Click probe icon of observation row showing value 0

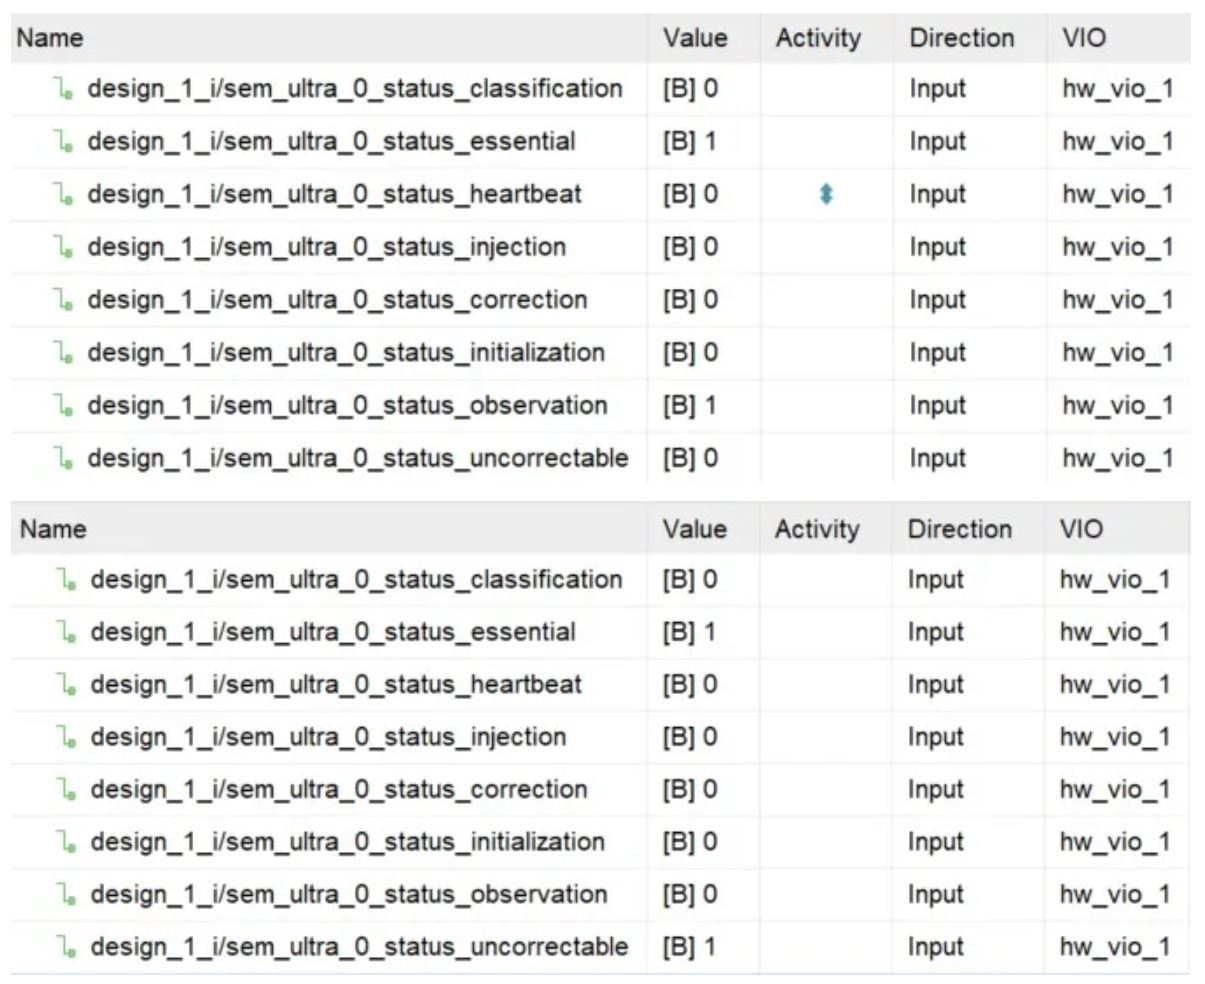coord(66,895)
